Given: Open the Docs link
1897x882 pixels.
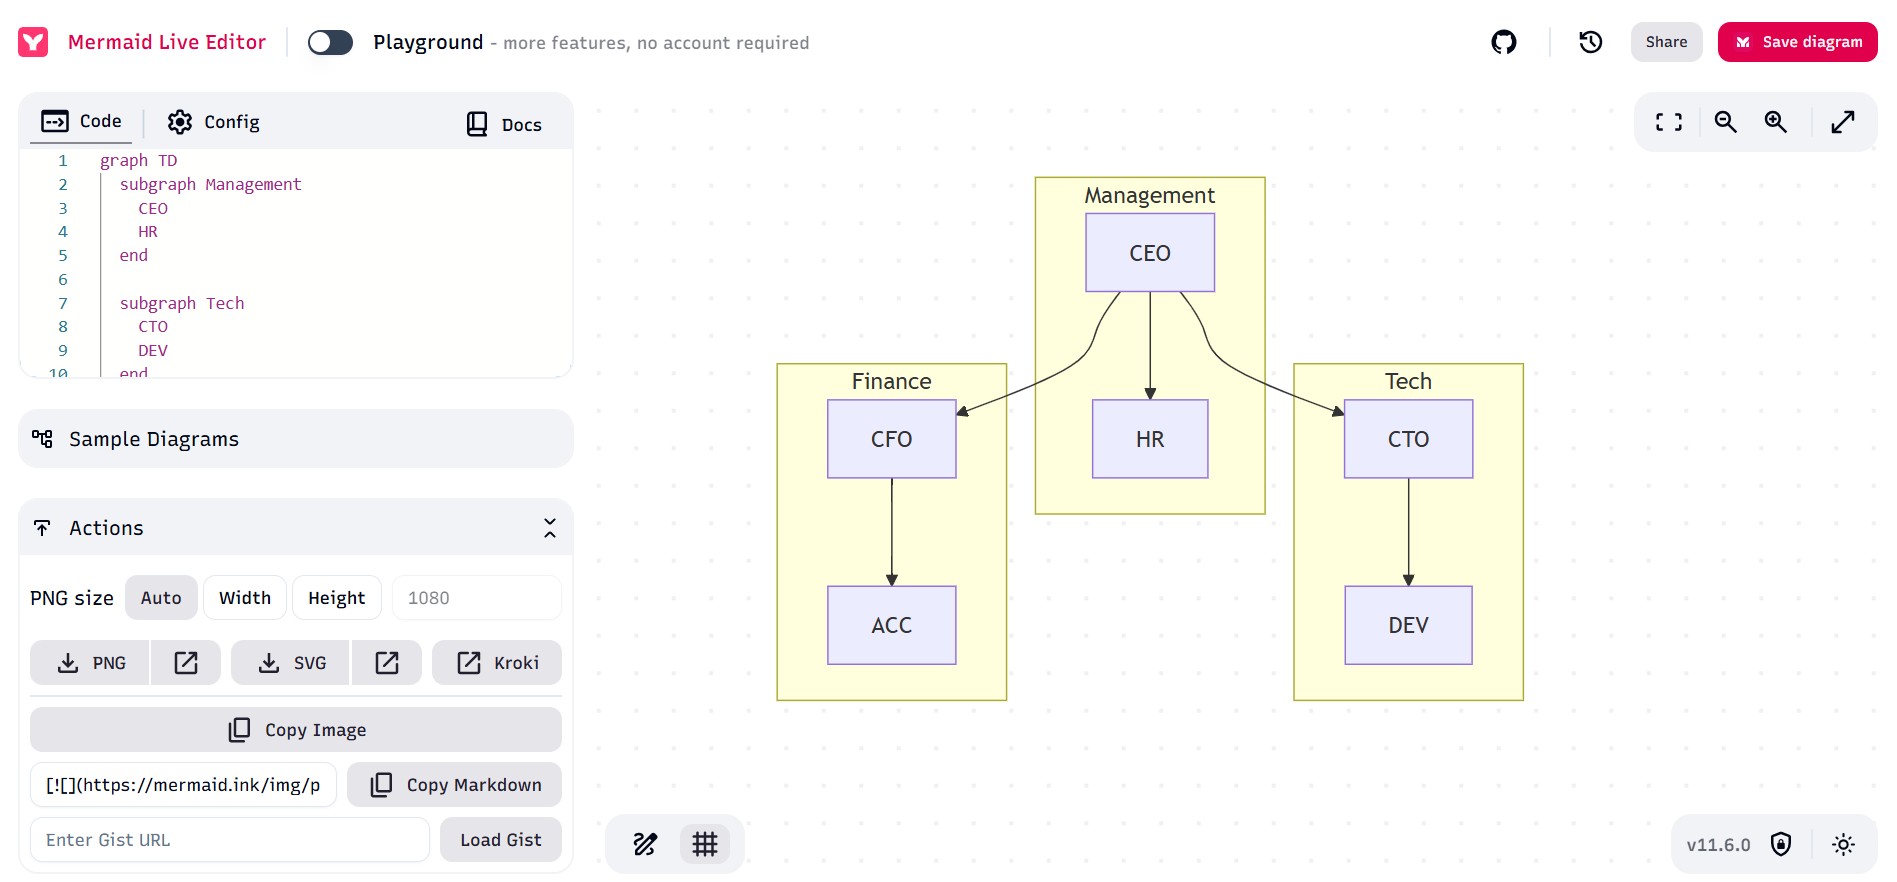Looking at the screenshot, I should [x=504, y=124].
